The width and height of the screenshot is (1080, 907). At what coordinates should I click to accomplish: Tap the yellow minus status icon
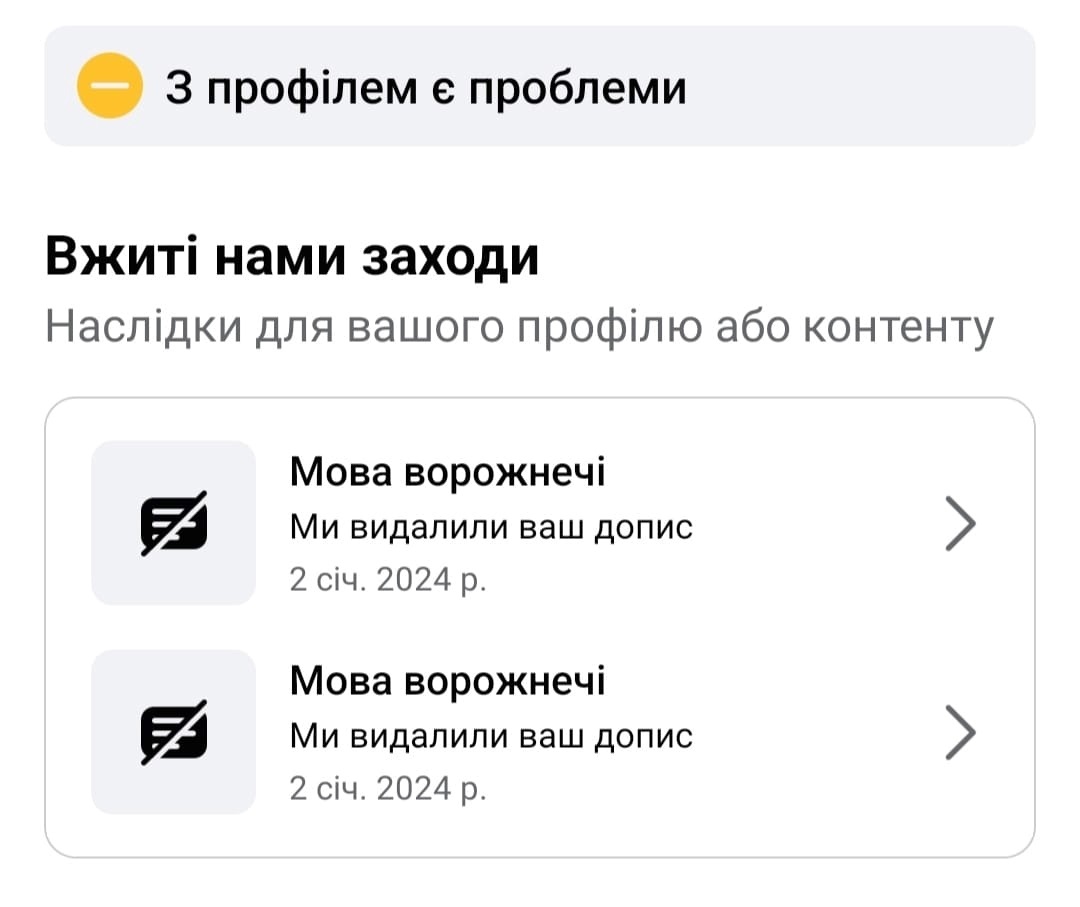point(108,86)
